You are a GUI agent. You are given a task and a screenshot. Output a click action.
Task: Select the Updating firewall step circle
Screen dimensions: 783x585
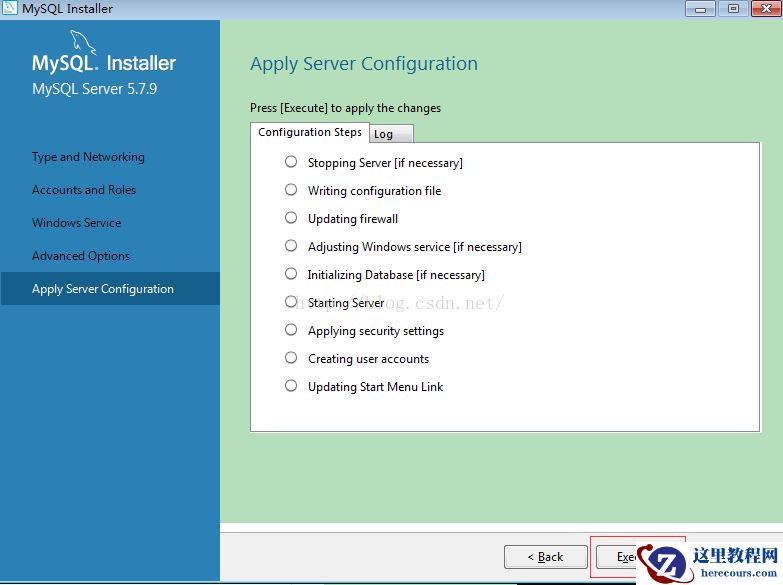click(291, 218)
